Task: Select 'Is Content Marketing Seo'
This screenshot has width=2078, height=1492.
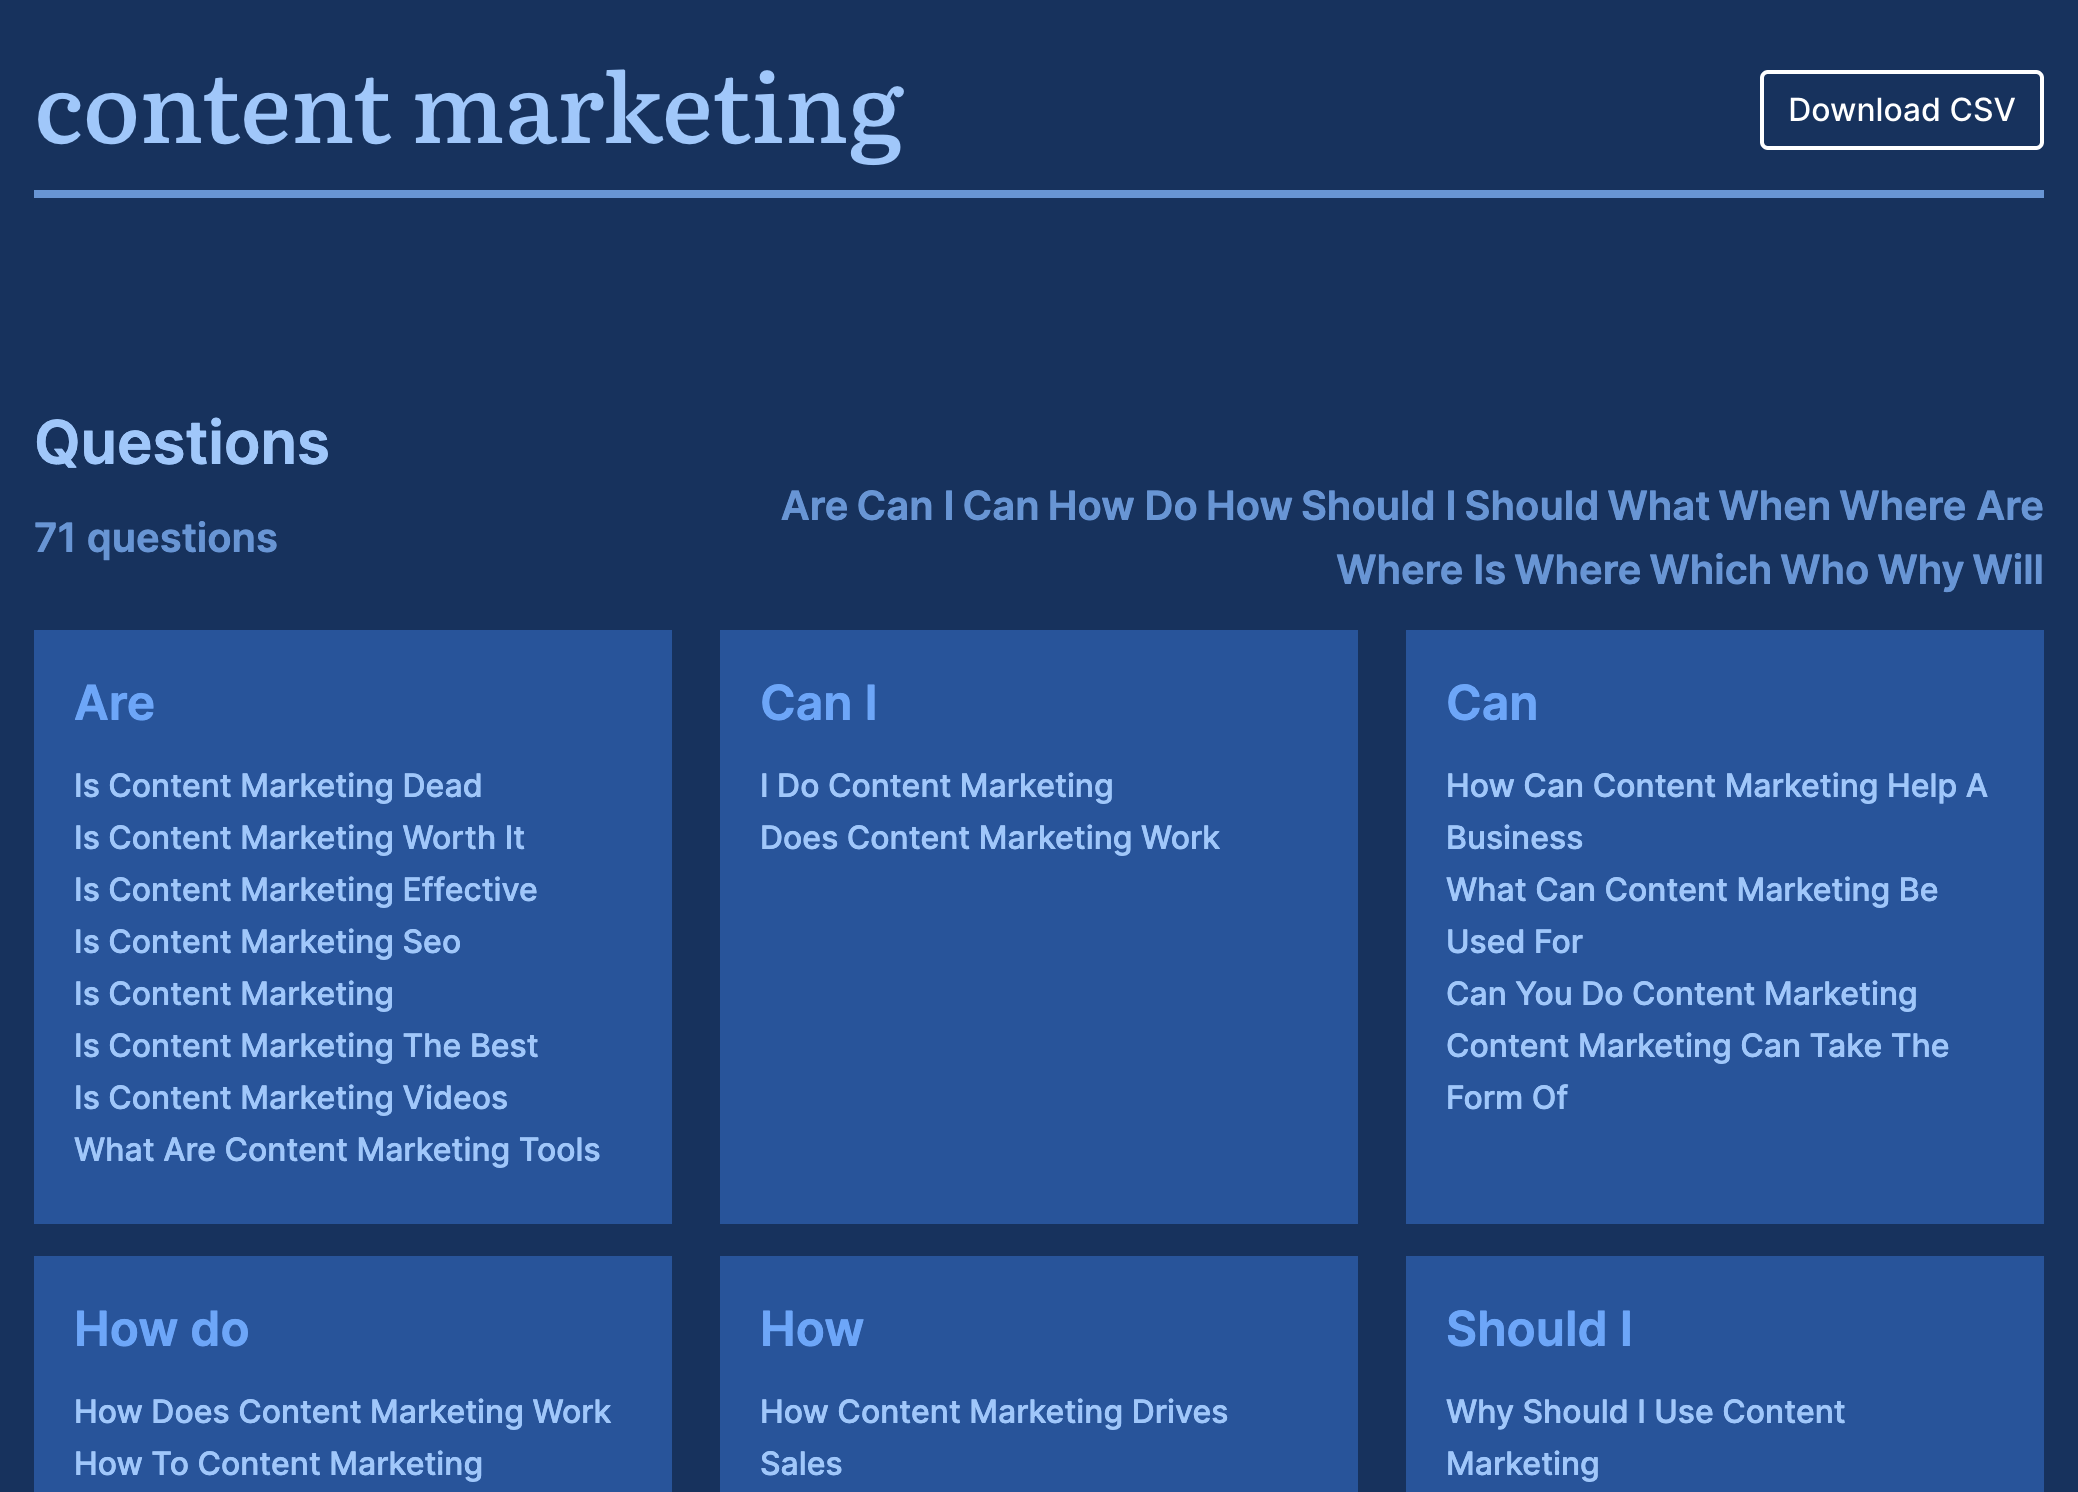Action: 267,942
